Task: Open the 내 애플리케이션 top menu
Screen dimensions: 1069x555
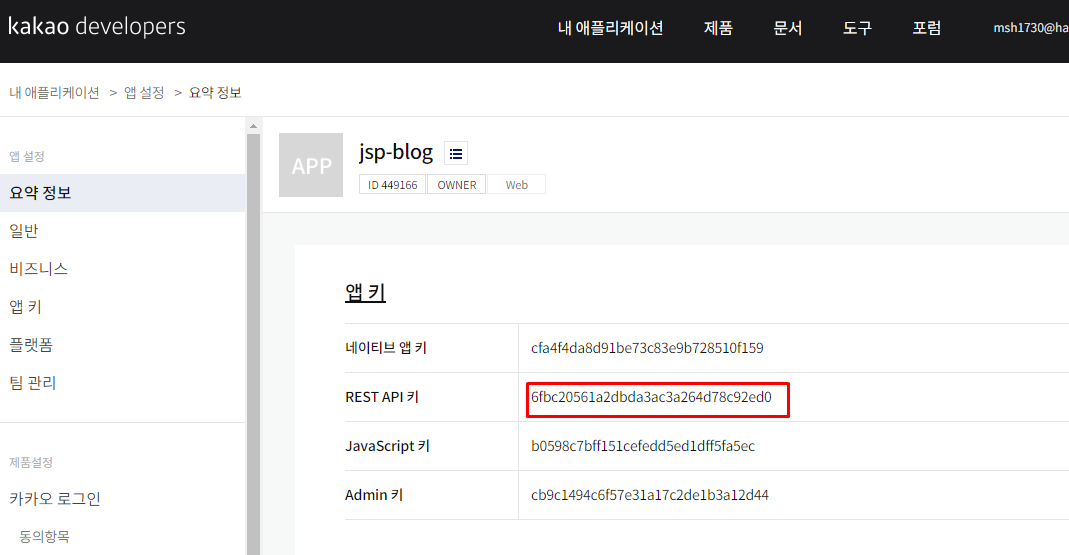Action: click(610, 28)
